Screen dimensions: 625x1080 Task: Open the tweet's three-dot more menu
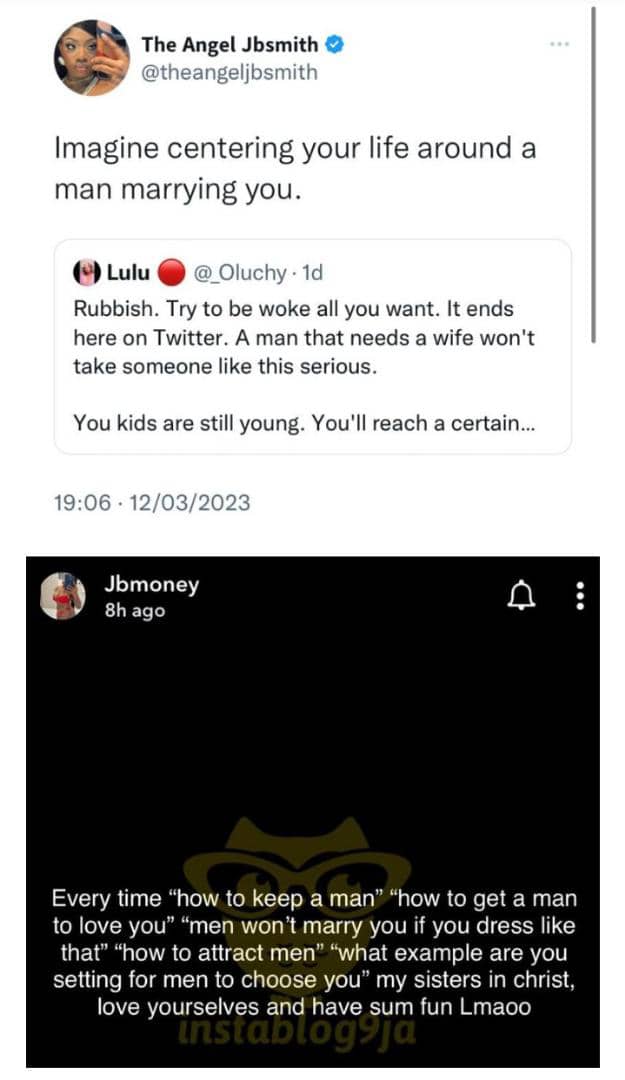point(560,44)
